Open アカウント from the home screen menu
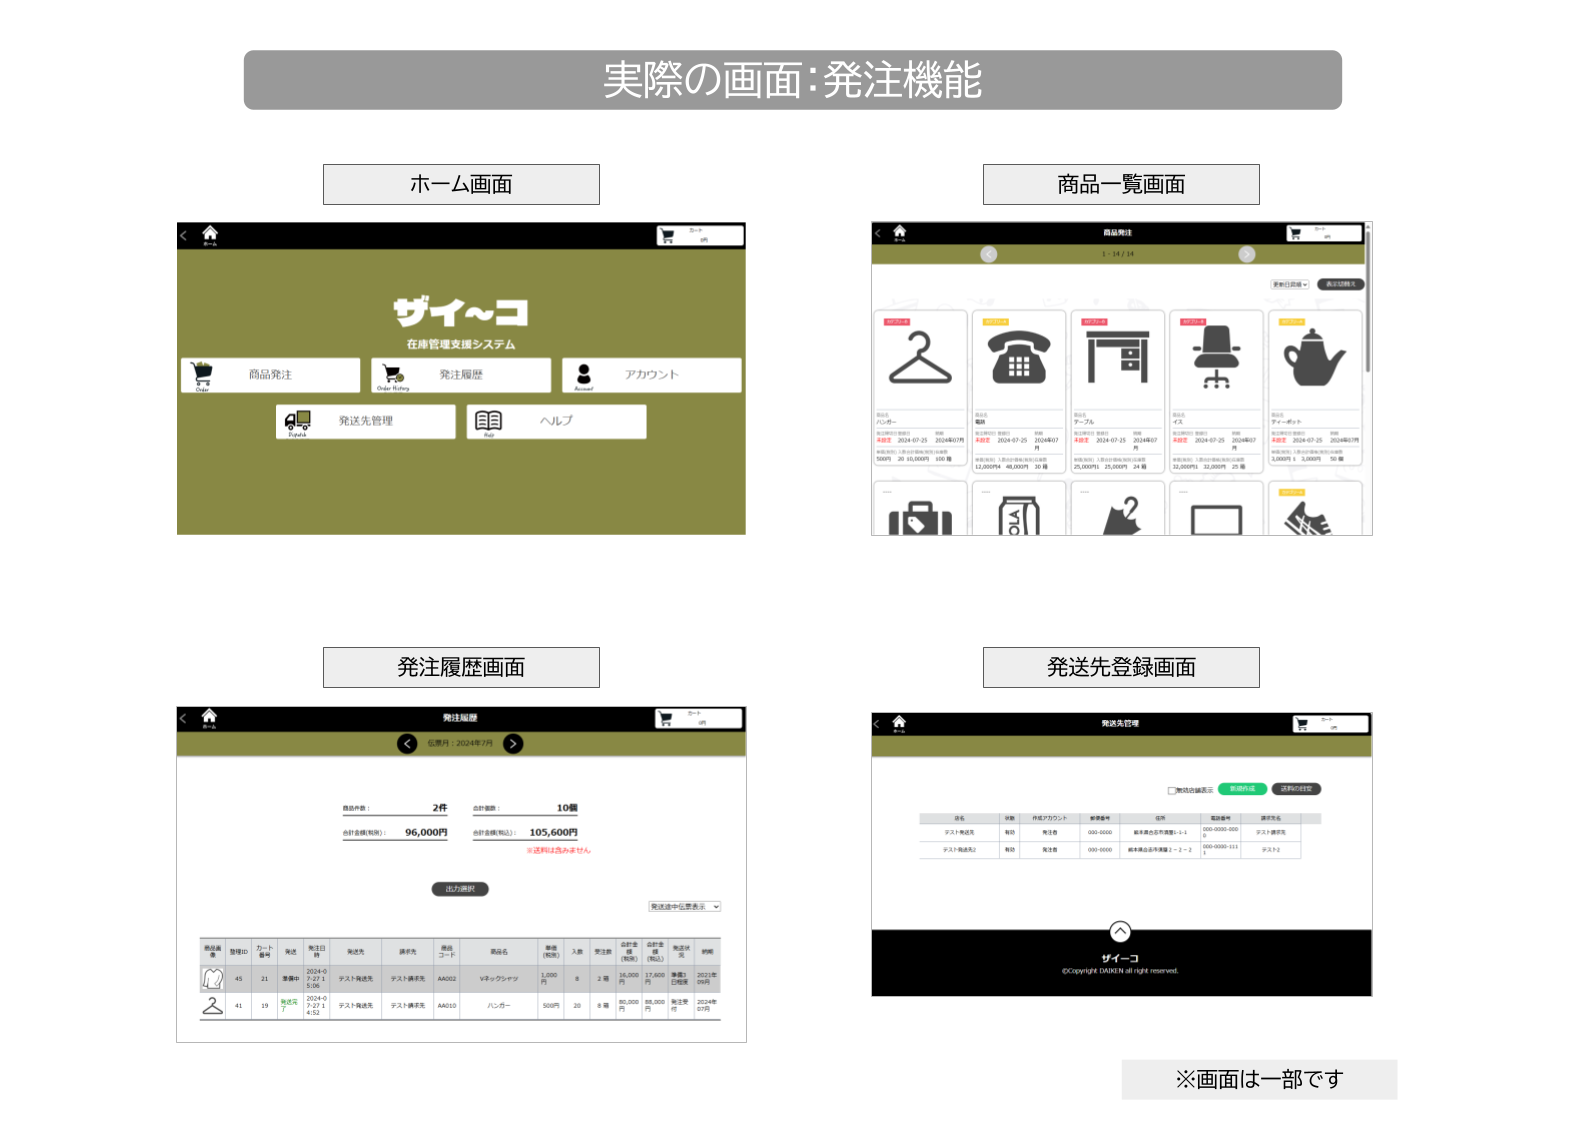 pos(652,375)
